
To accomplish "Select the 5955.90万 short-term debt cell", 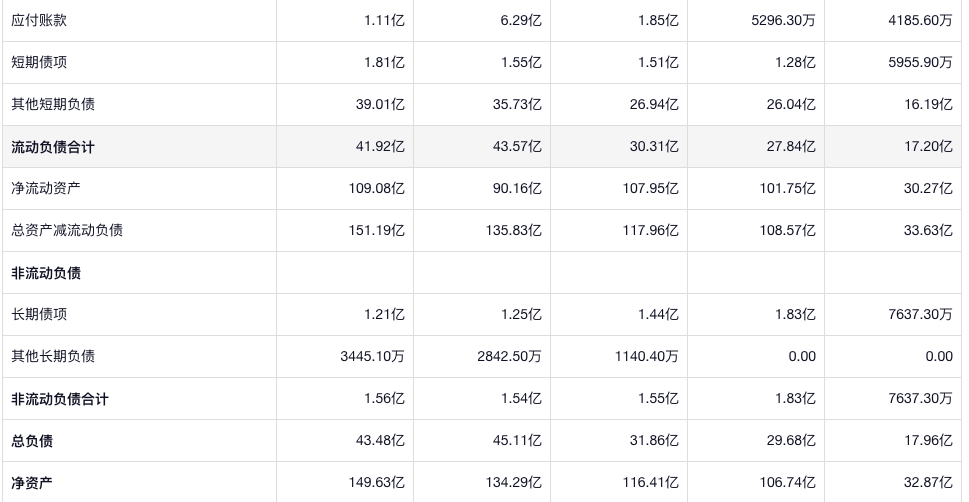I will click(x=917, y=62).
